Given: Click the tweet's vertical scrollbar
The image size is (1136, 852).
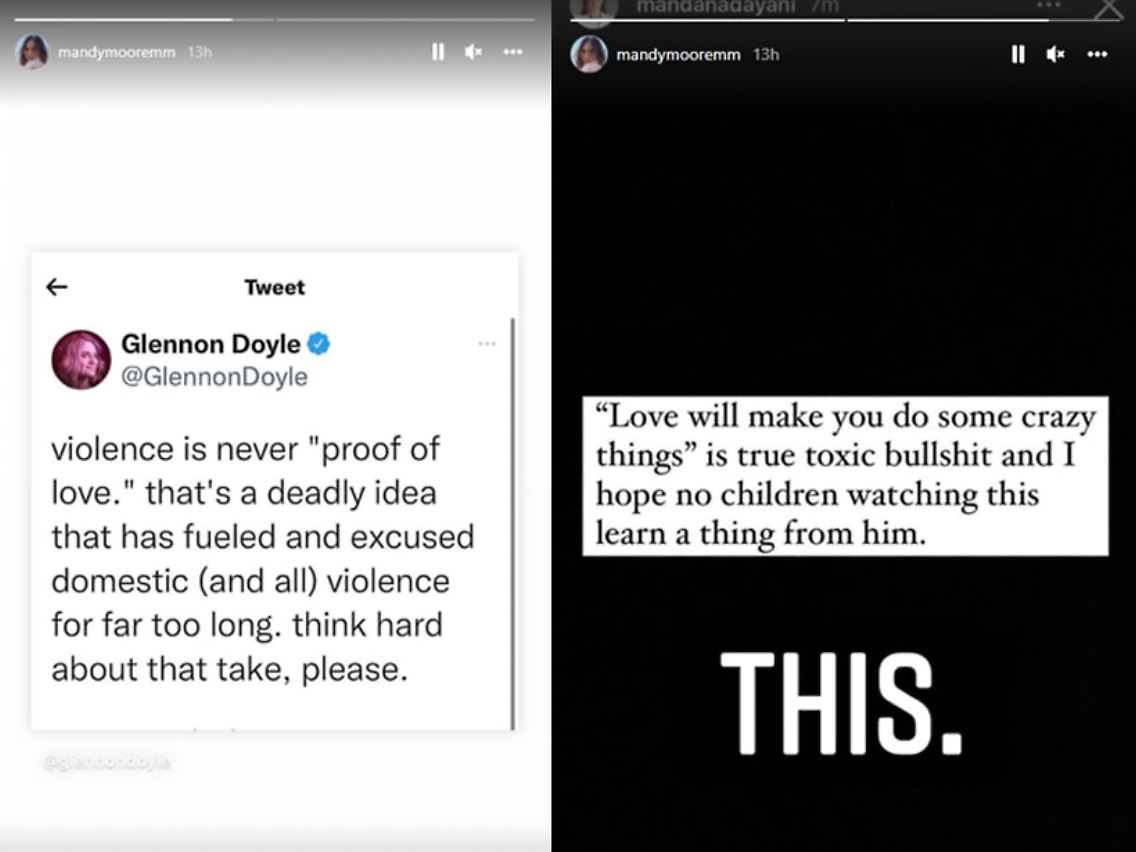Looking at the screenshot, I should click(x=513, y=523).
